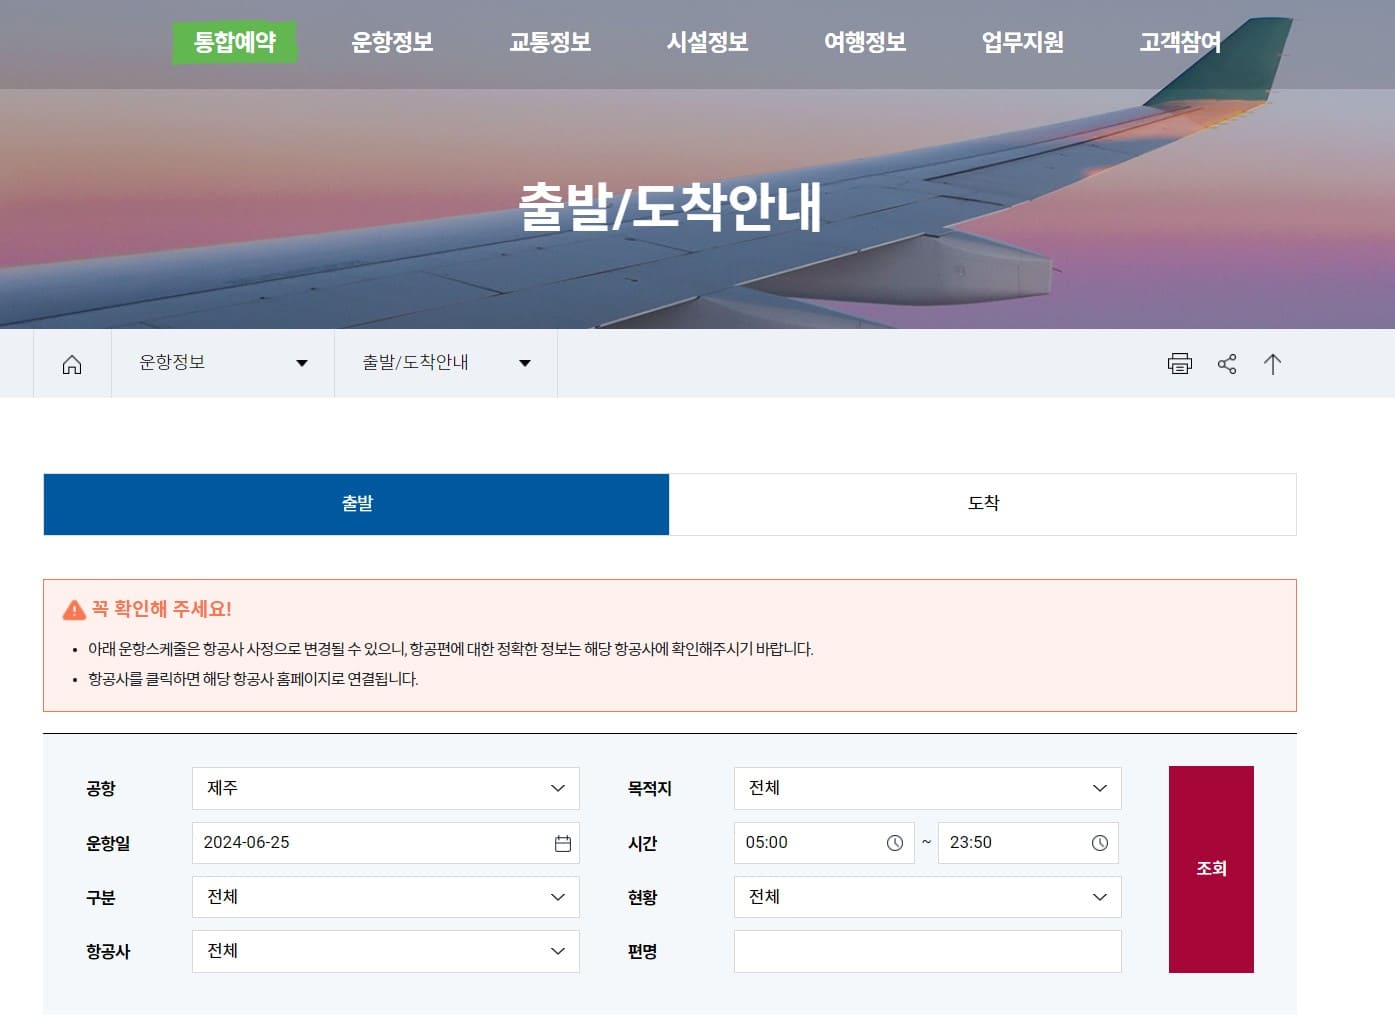The image size is (1395, 1027).
Task: Click the print icon
Action: point(1180,364)
